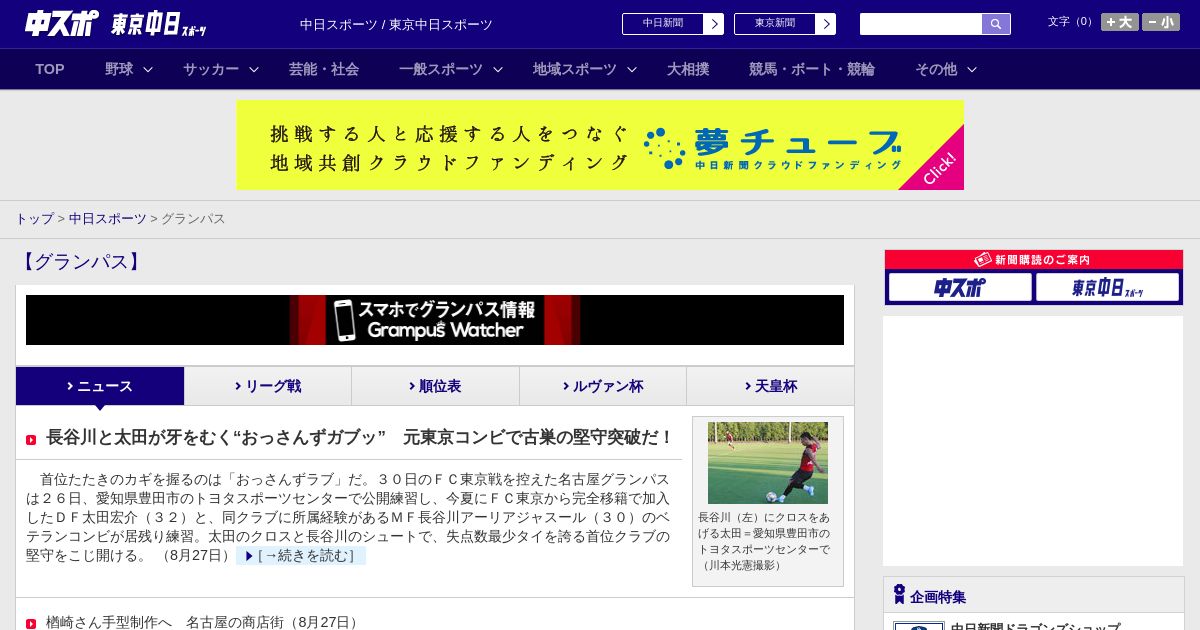Click the 東京中日スポーツ subscription button in sidebar
The height and width of the screenshot is (630, 1200).
point(1108,287)
